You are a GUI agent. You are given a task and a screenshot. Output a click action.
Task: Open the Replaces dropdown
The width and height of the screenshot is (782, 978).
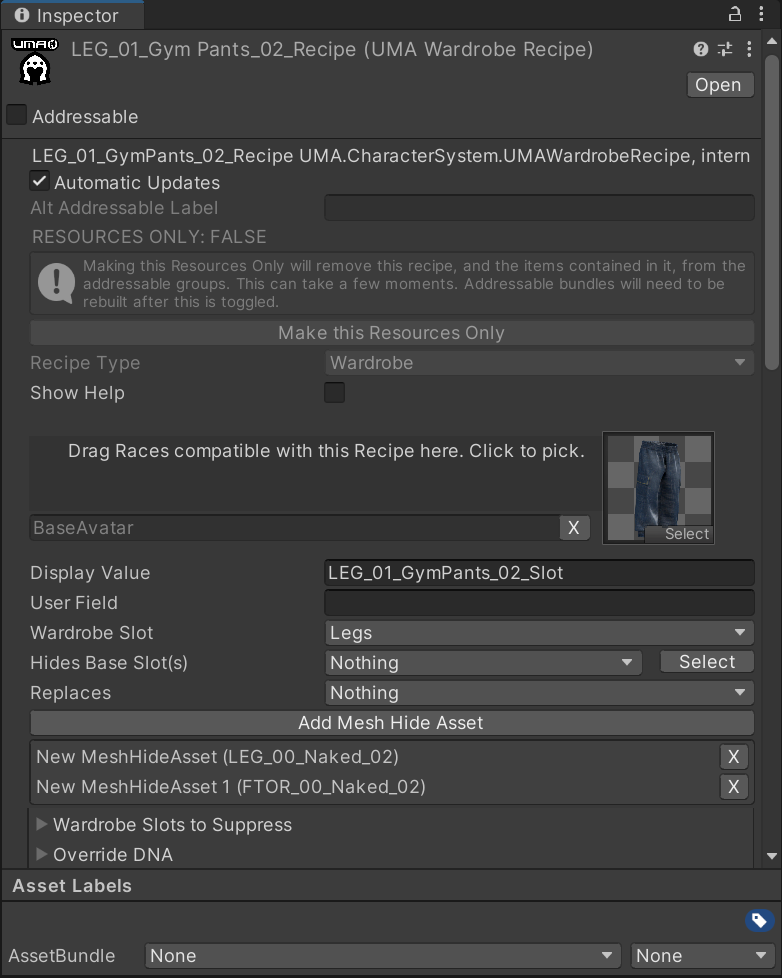pos(539,692)
